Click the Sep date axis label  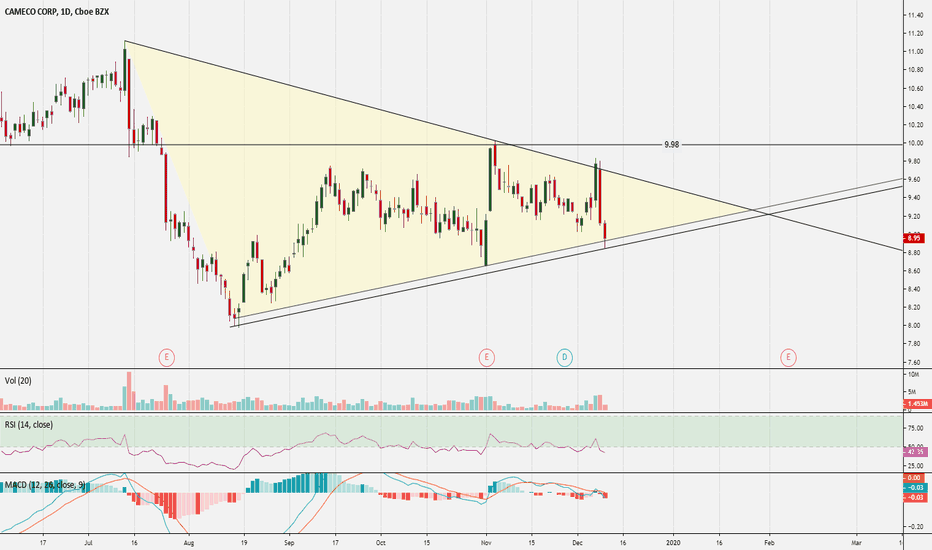289,542
